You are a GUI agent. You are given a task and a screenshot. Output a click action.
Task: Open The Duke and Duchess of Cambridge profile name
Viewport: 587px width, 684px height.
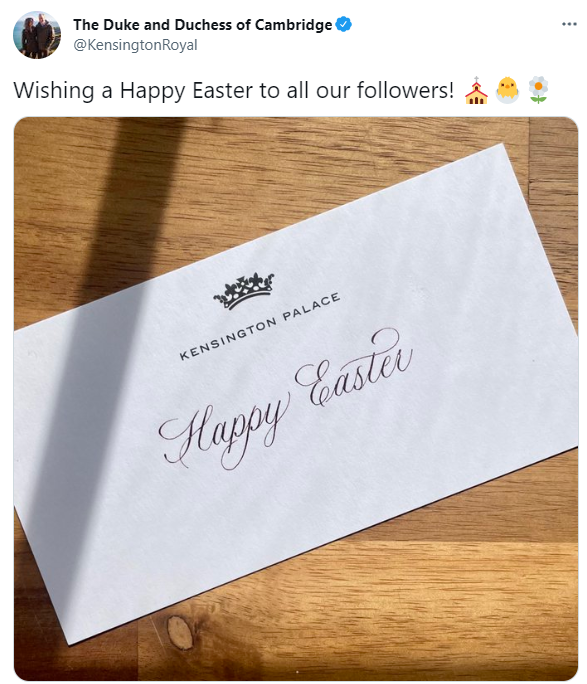coord(202,25)
